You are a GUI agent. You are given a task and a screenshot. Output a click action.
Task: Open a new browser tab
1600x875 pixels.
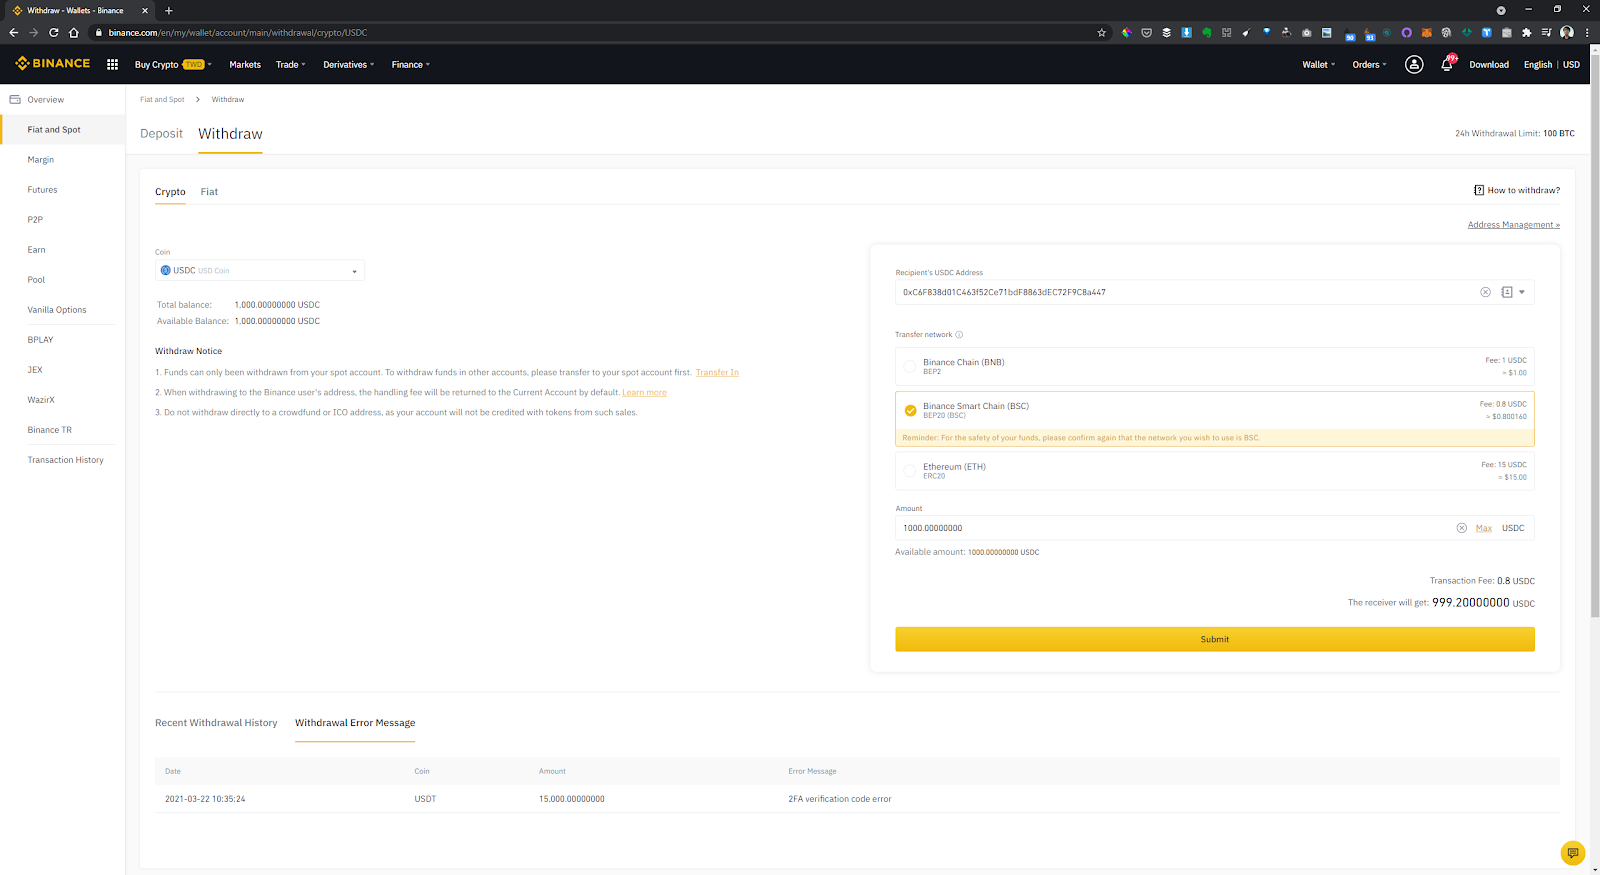(x=169, y=10)
